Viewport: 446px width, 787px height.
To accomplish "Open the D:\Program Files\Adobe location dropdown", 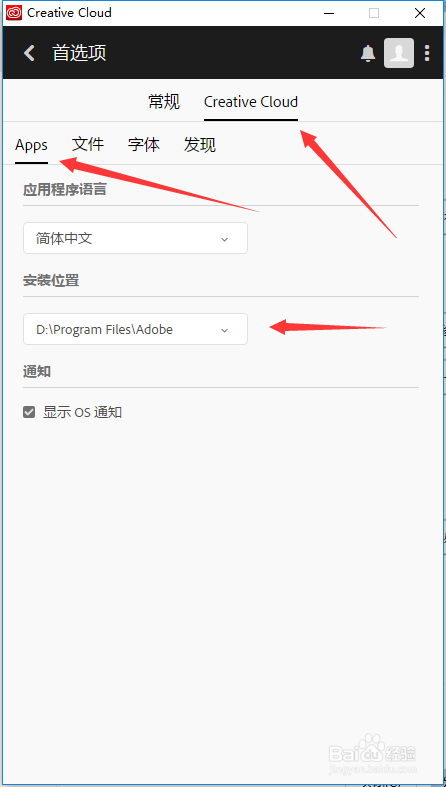I will 135,329.
